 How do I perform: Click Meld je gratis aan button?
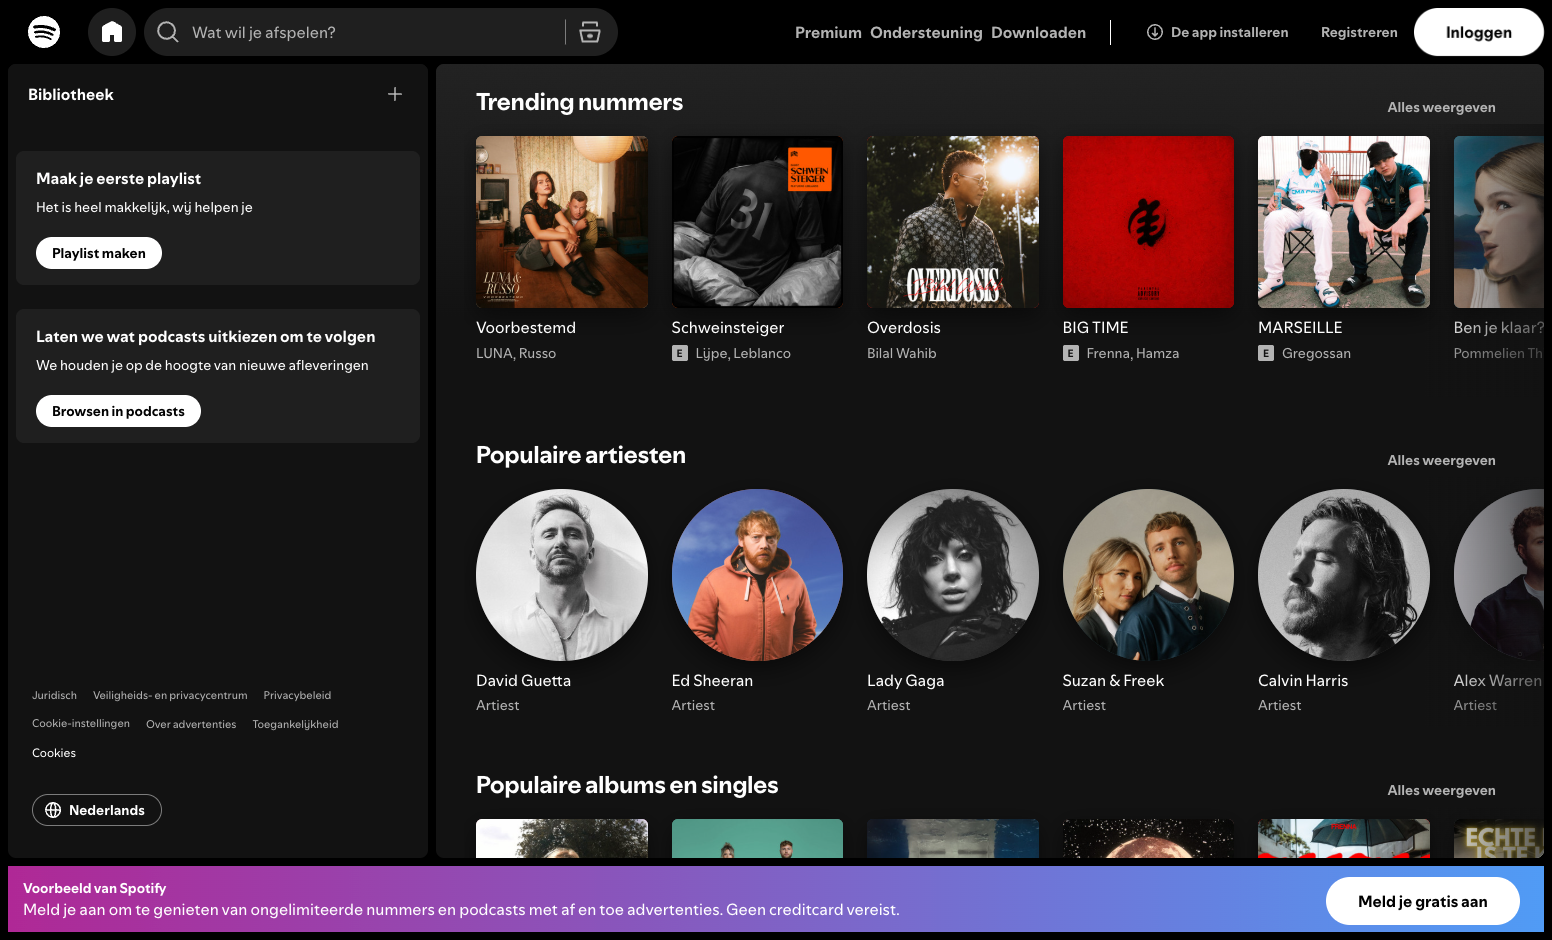coord(1423,902)
